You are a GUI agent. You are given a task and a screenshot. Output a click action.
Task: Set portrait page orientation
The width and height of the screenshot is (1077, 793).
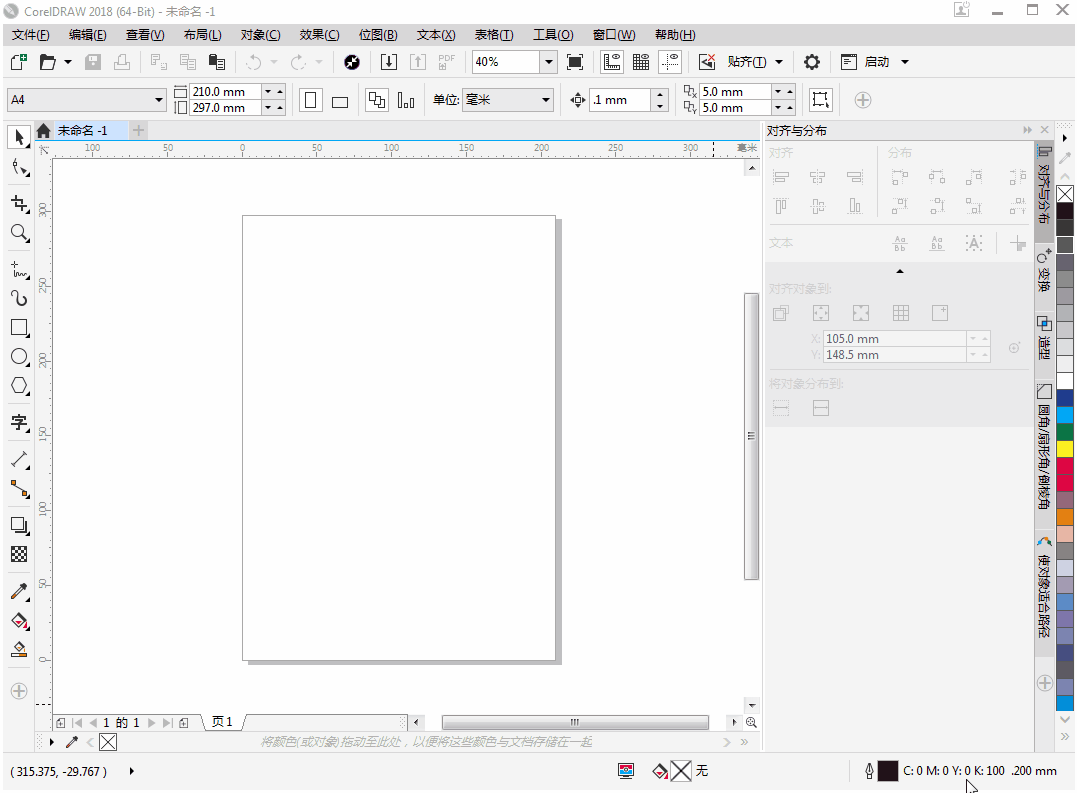[x=310, y=100]
